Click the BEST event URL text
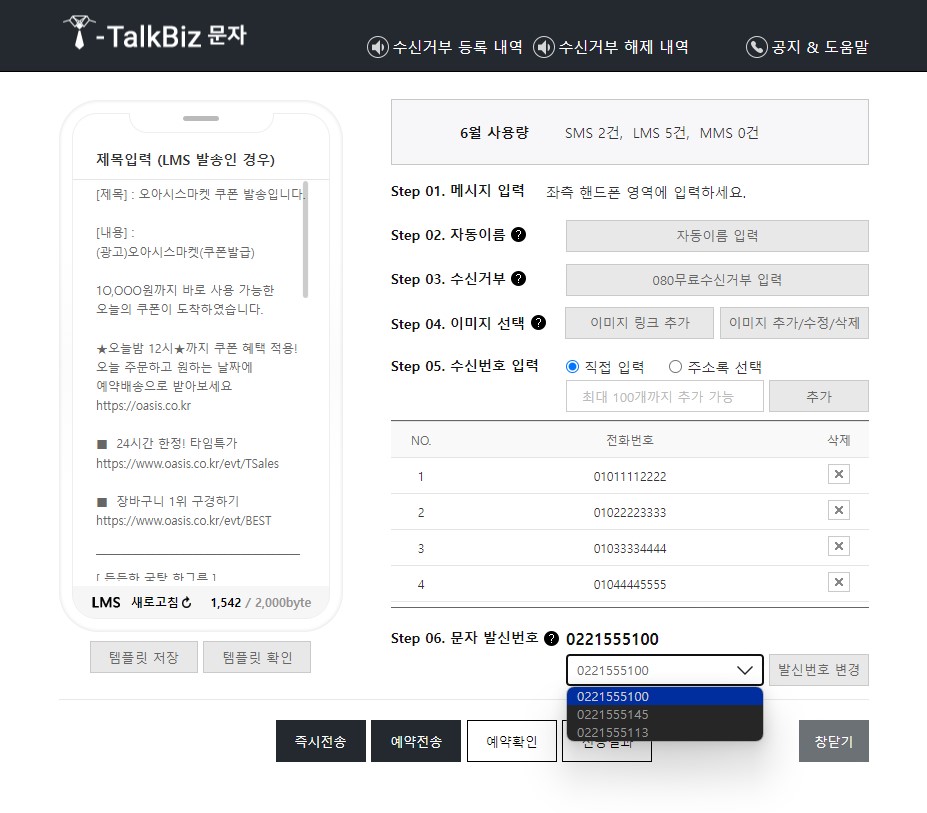927x813 pixels. click(184, 521)
